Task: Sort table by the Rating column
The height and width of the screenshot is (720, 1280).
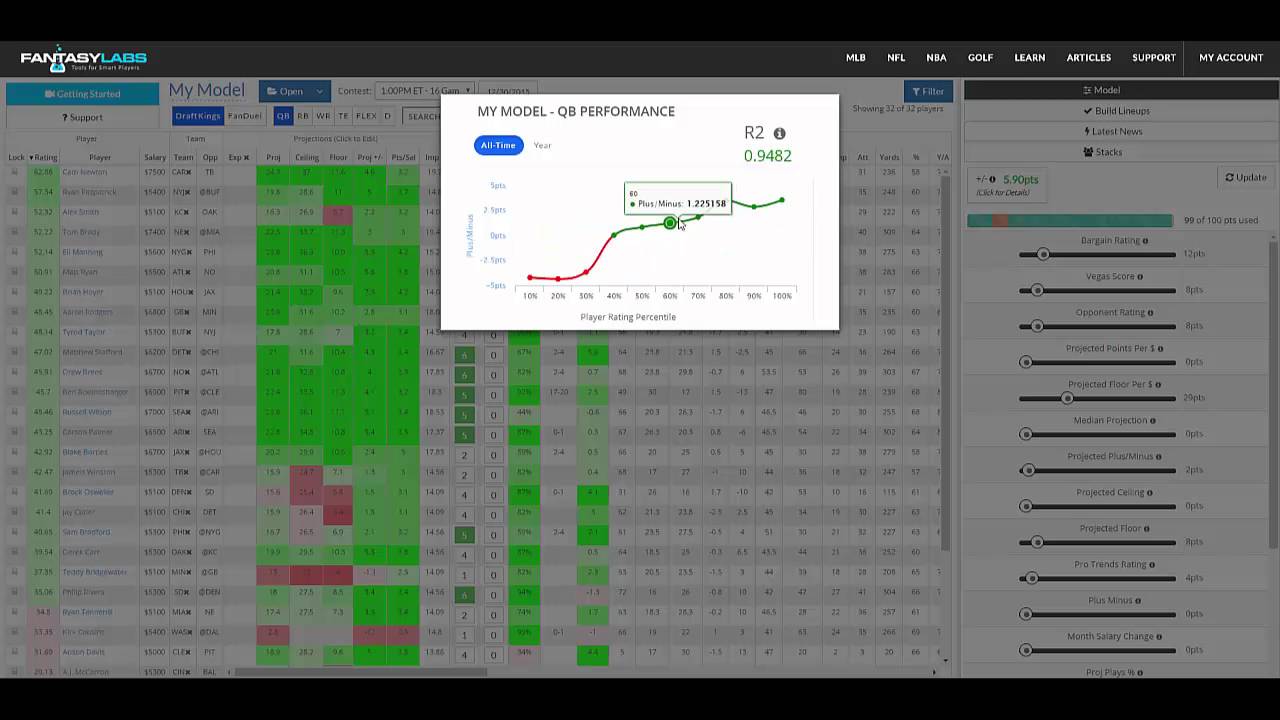Action: [x=44, y=157]
